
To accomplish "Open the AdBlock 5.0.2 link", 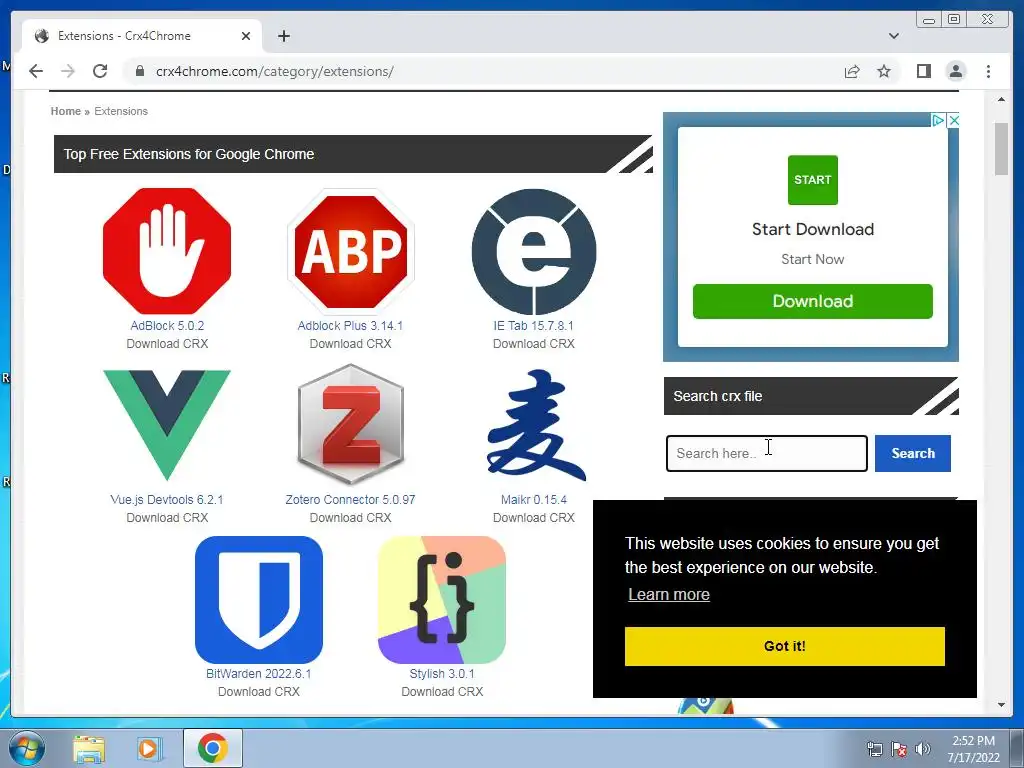I will click(167, 325).
